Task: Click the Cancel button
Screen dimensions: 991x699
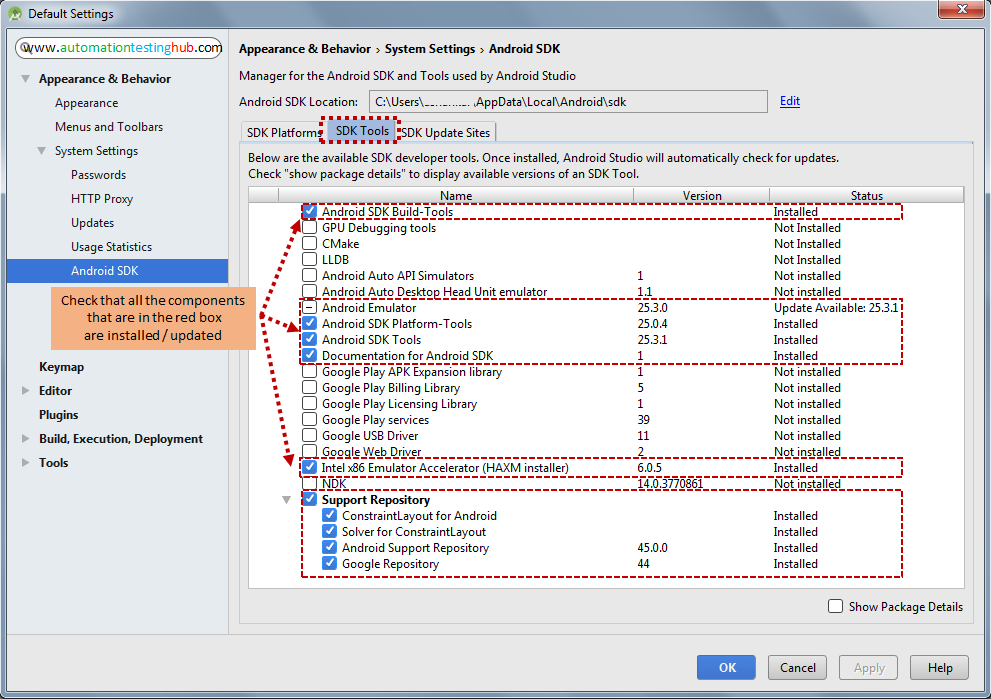Action: 797,667
